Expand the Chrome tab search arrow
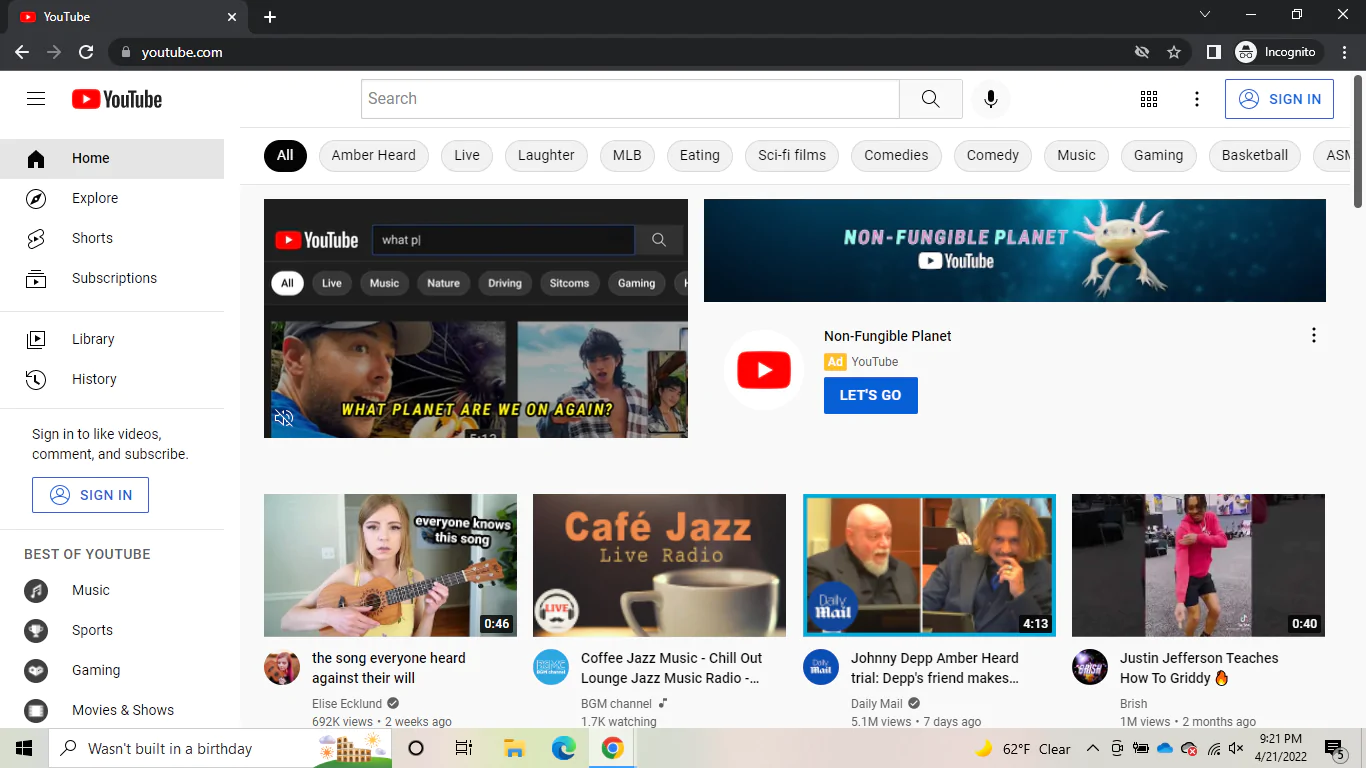The image size is (1366, 768). coord(1205,15)
